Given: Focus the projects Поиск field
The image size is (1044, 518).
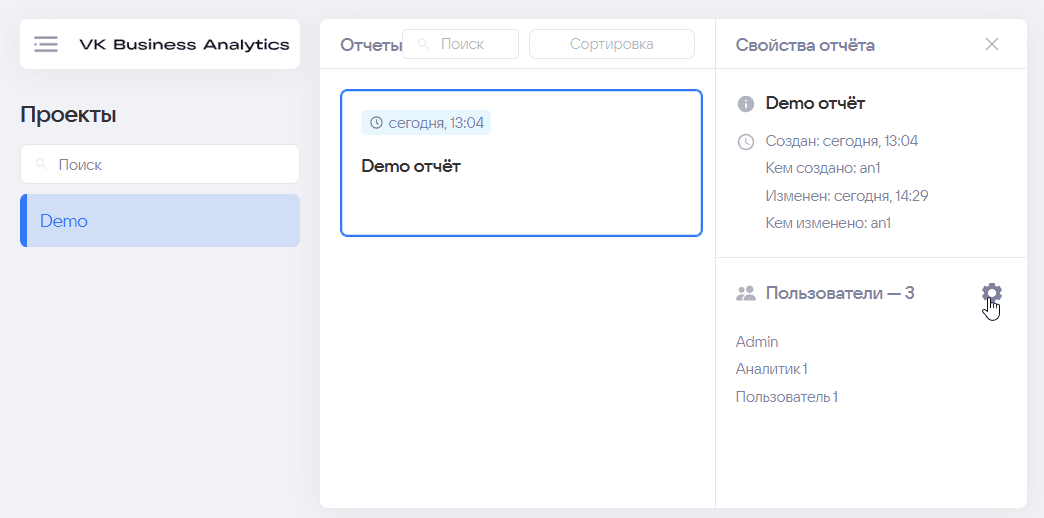Looking at the screenshot, I should (160, 164).
